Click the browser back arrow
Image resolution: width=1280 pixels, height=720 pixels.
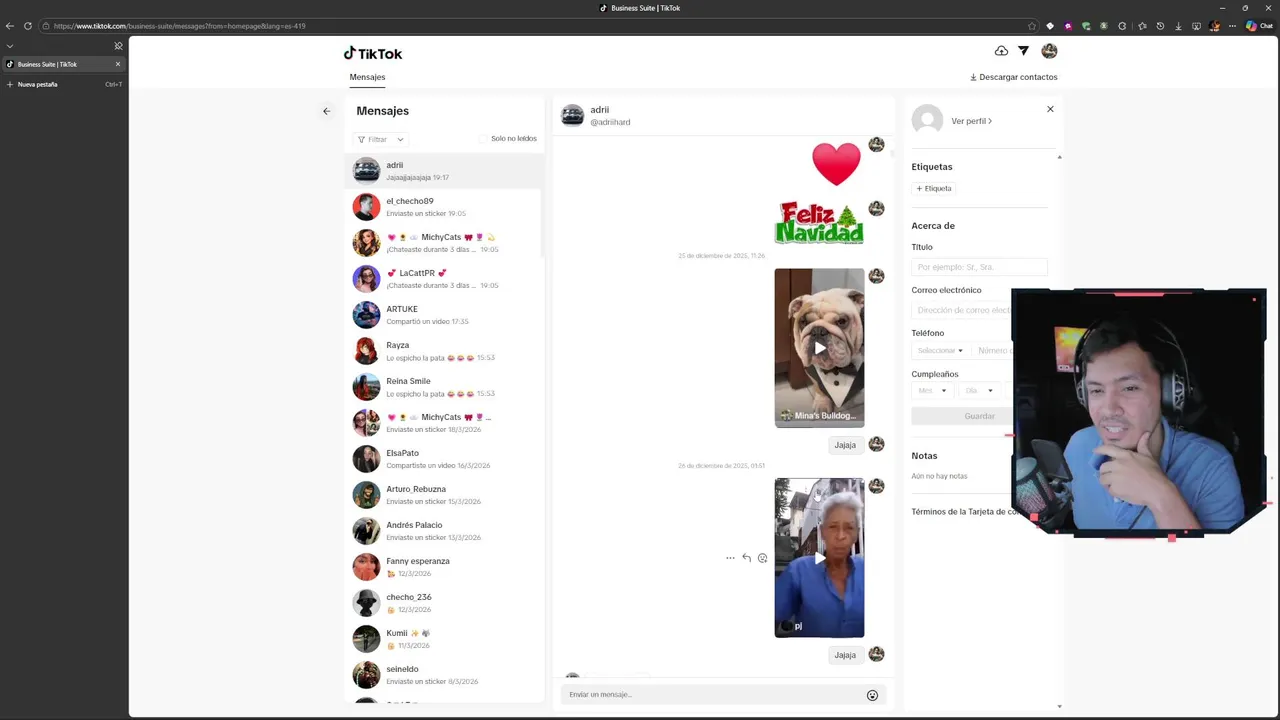coord(10,26)
